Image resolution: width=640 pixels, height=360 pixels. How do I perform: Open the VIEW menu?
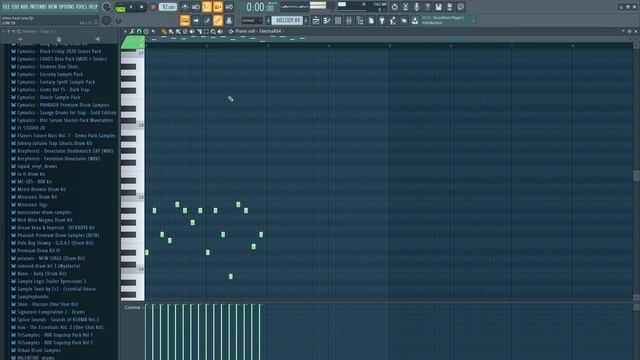53,7
